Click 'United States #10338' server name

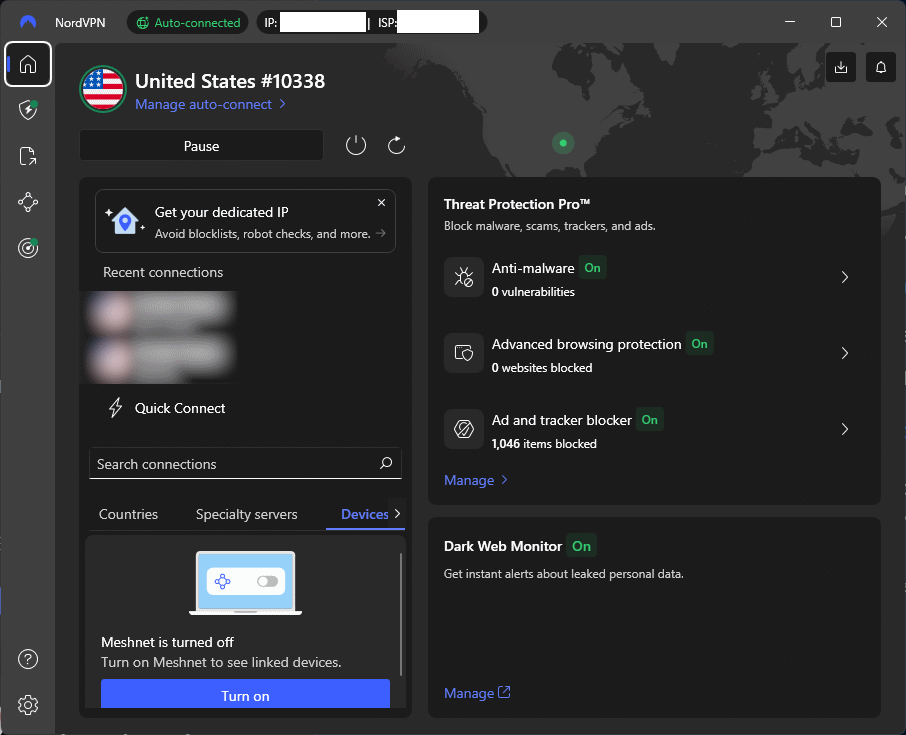click(230, 81)
